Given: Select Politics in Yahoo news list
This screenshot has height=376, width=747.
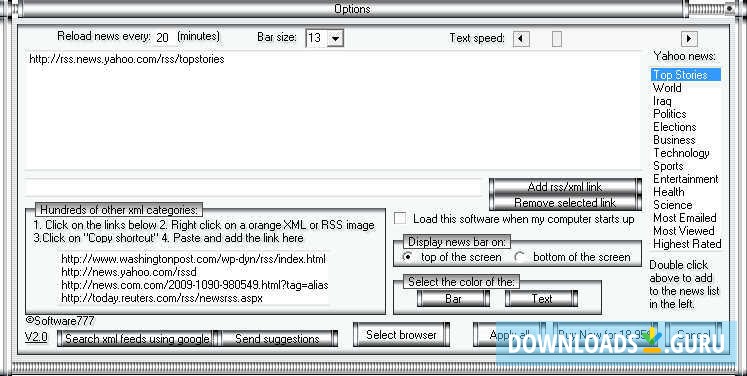Looking at the screenshot, I should pyautogui.click(x=685, y=114).
